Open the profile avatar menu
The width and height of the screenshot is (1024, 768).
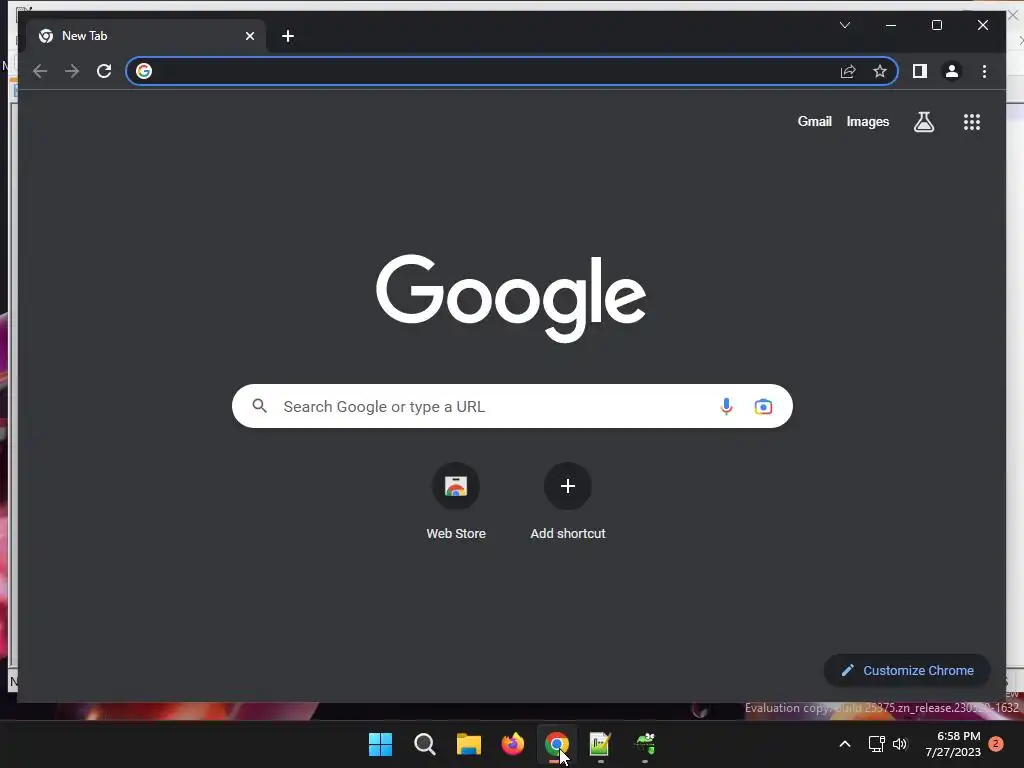click(x=952, y=71)
